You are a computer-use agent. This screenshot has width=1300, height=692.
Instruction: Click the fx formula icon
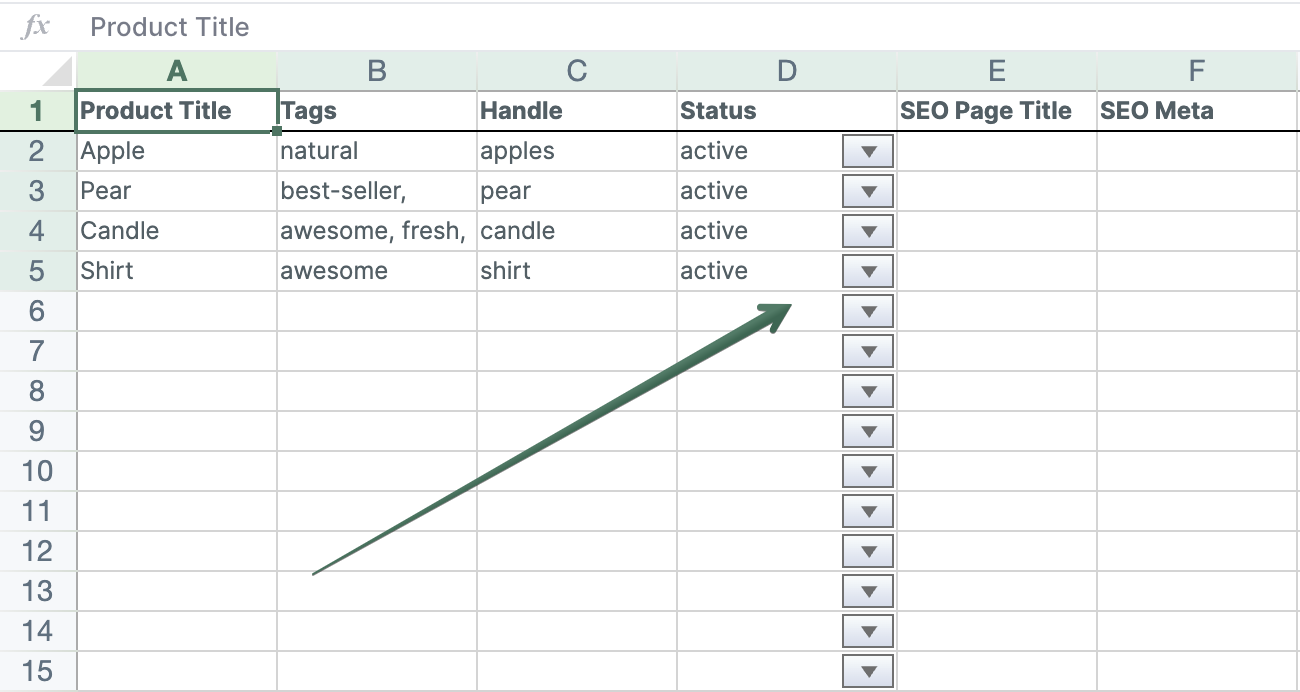(36, 27)
